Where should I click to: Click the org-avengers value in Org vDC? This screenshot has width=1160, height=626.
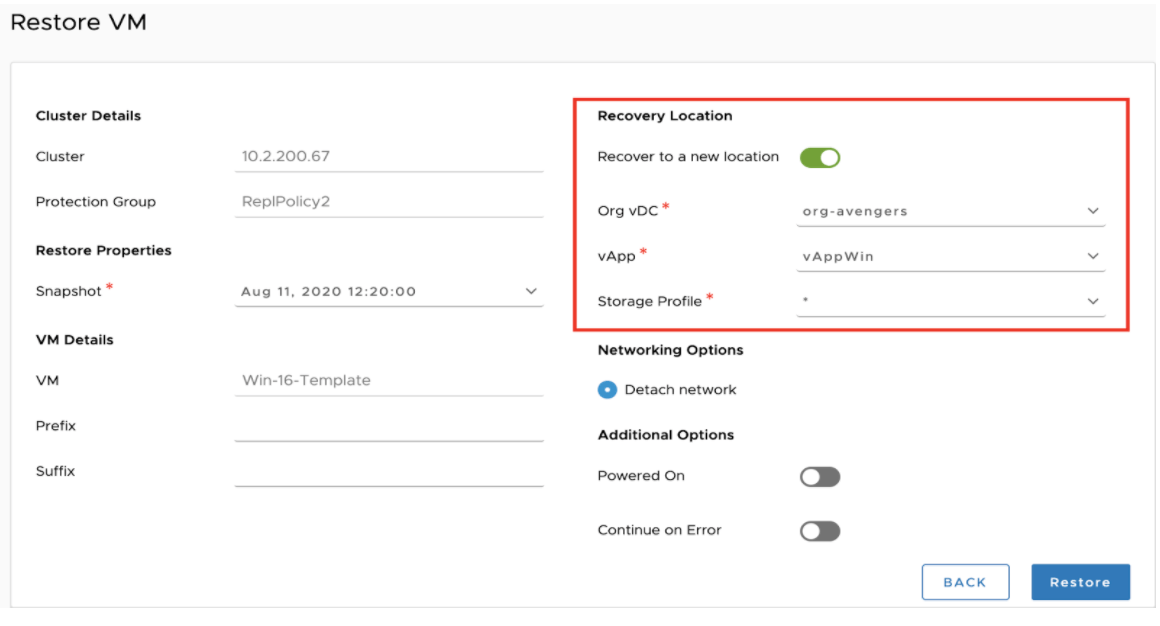point(855,212)
